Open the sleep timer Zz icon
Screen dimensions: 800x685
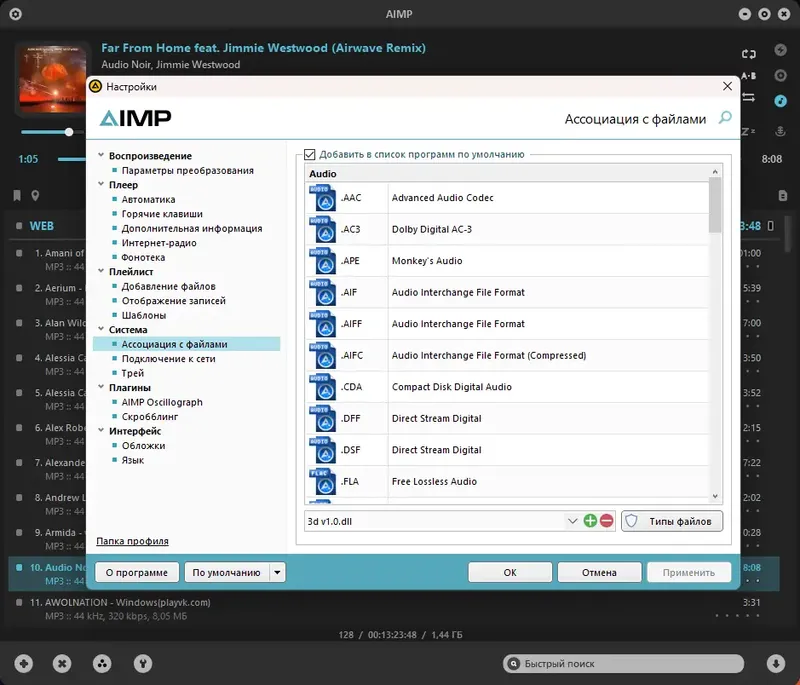coord(748,132)
